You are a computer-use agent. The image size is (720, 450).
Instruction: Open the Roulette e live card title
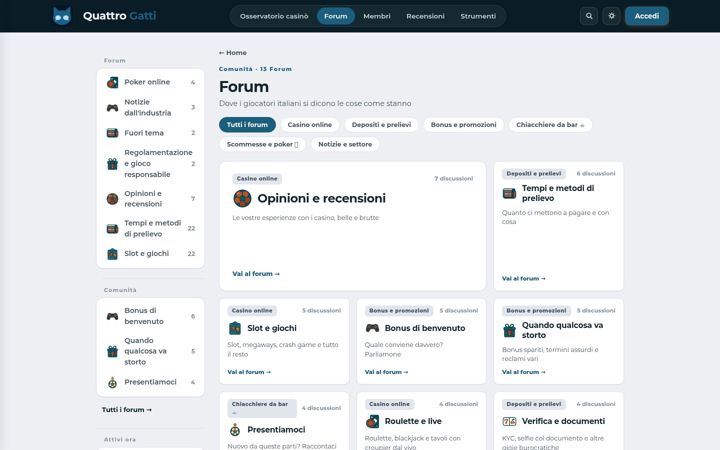[413, 421]
